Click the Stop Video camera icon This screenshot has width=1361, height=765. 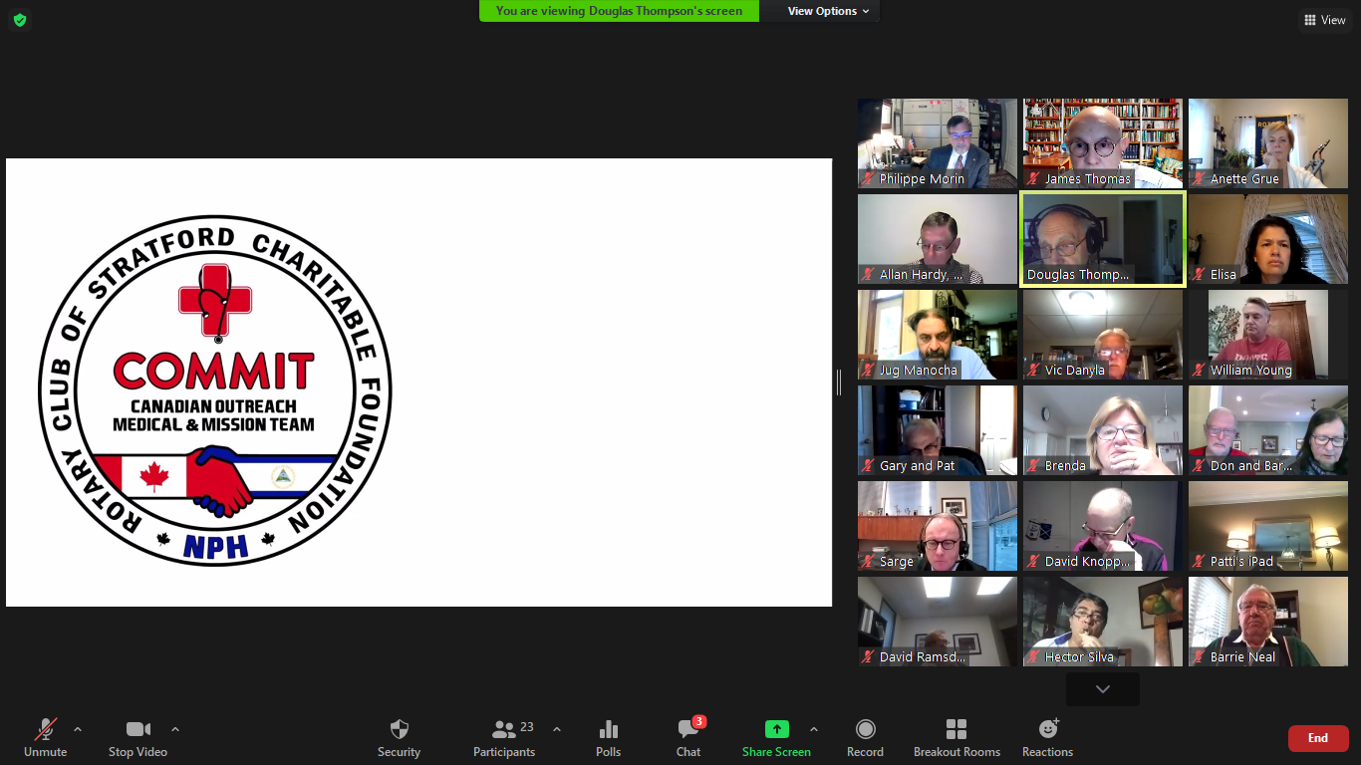point(138,729)
